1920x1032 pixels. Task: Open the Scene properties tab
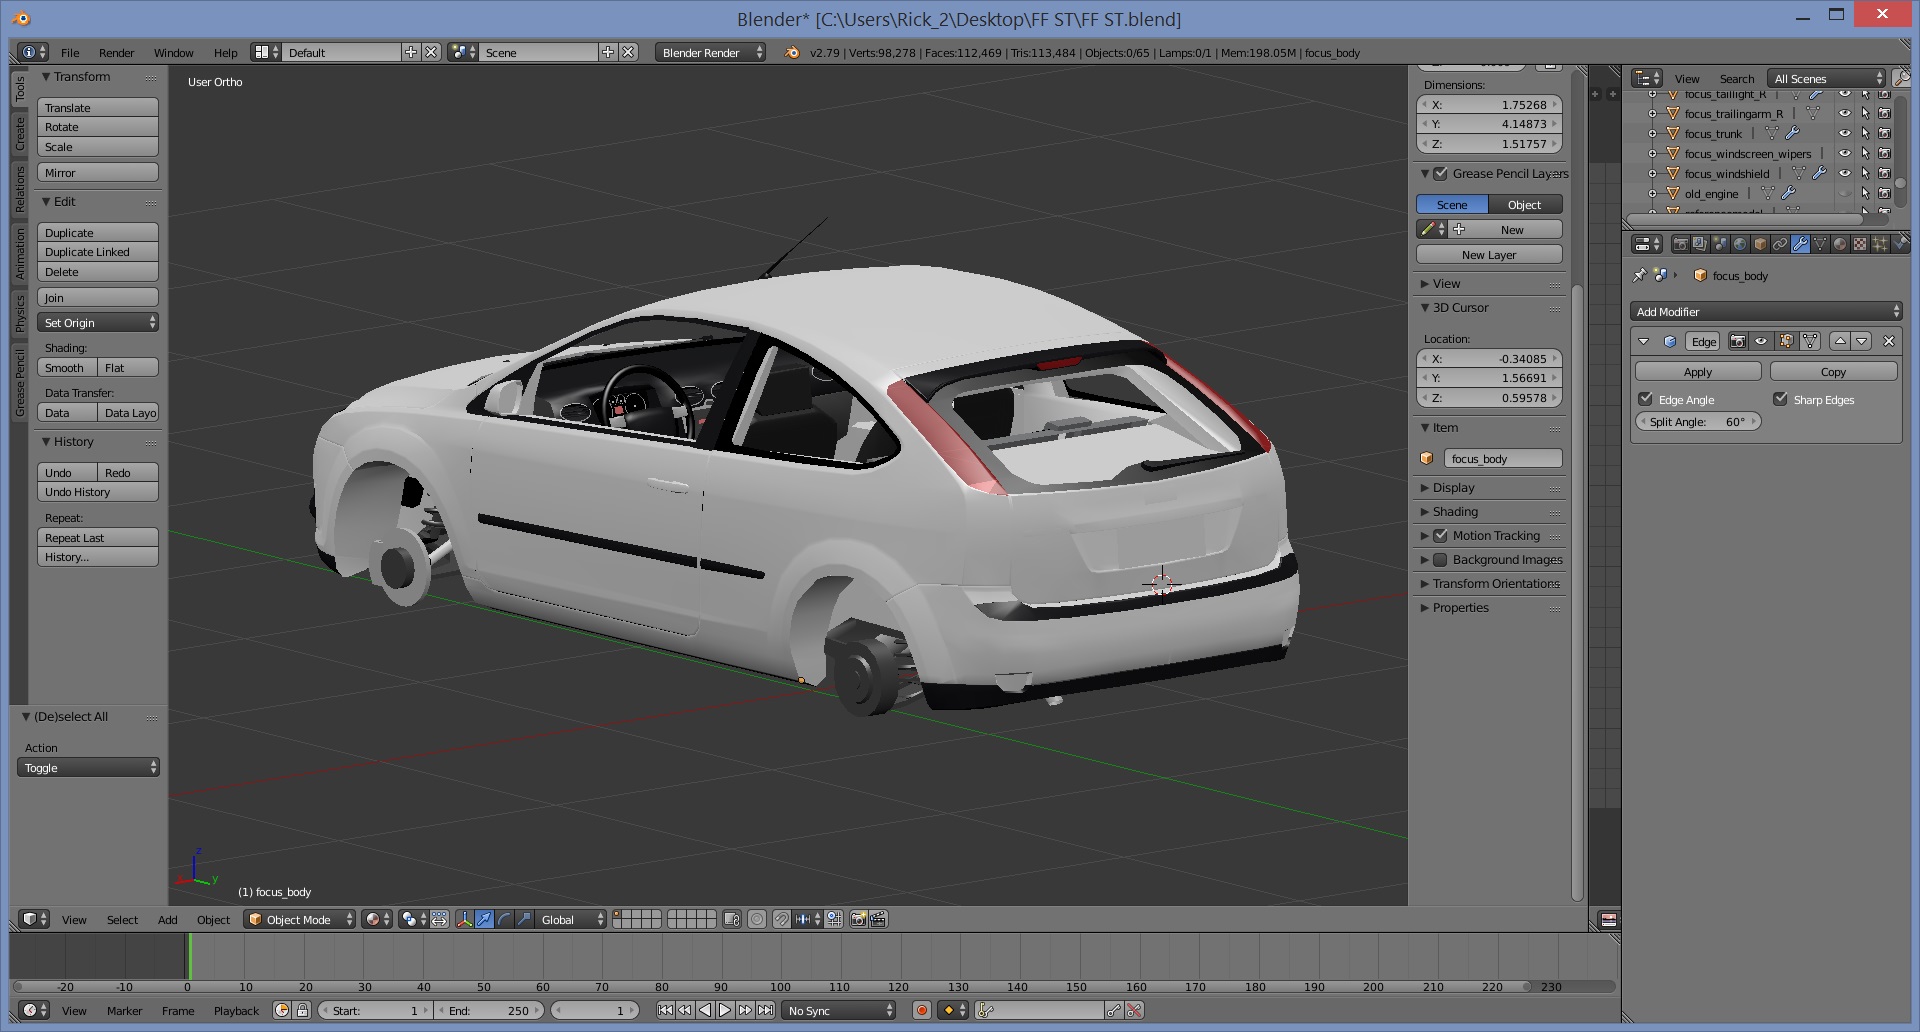pyautogui.click(x=1720, y=244)
